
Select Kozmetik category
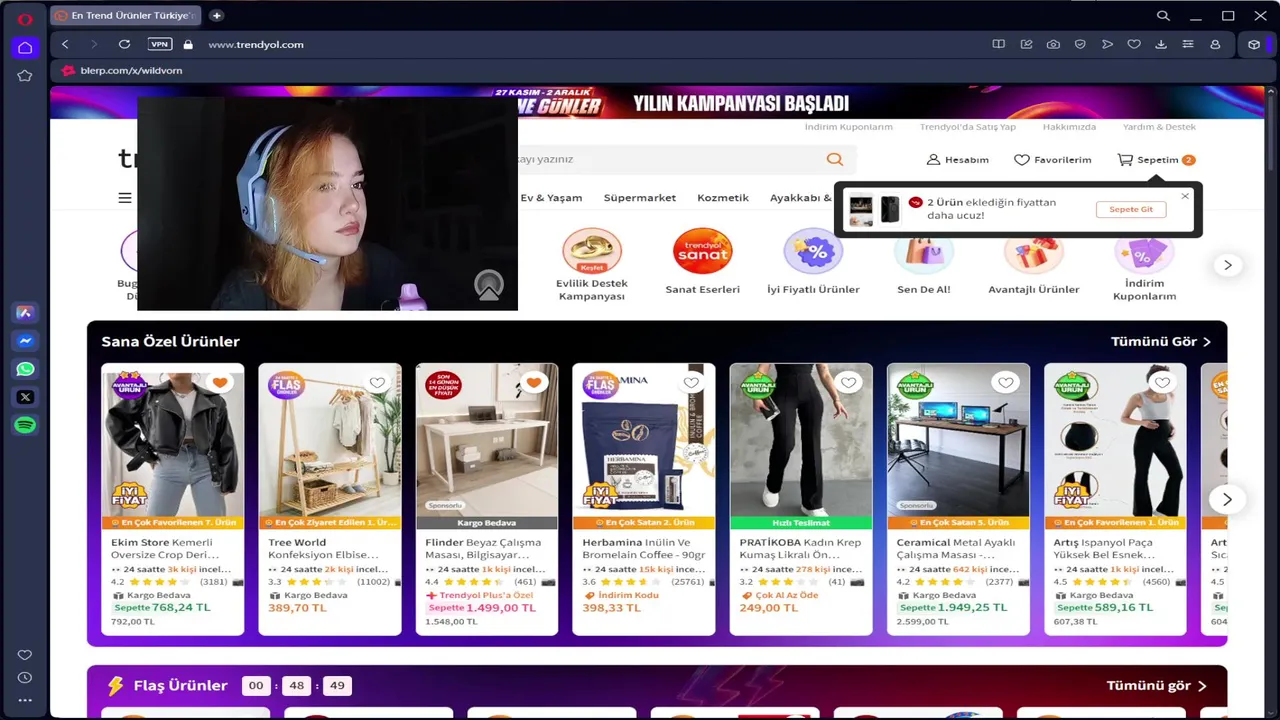pos(723,198)
